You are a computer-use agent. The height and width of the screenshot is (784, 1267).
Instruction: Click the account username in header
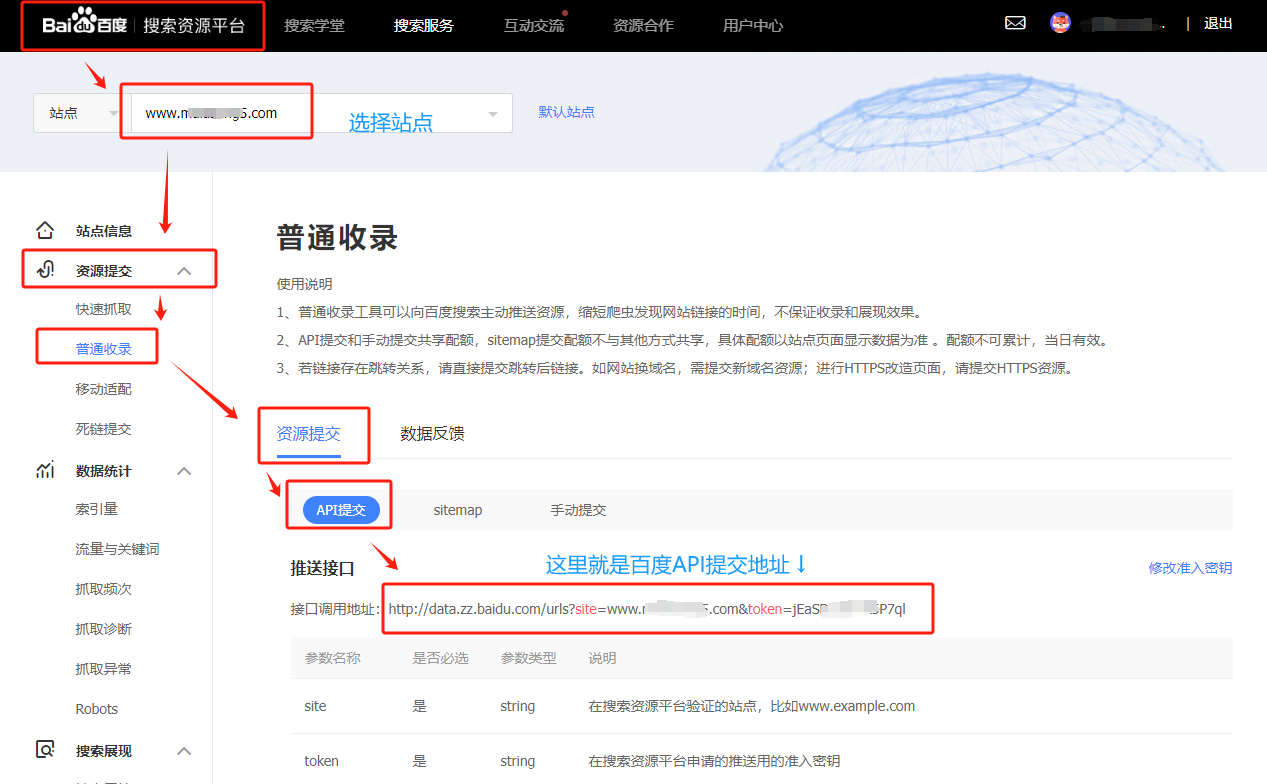(x=1123, y=24)
